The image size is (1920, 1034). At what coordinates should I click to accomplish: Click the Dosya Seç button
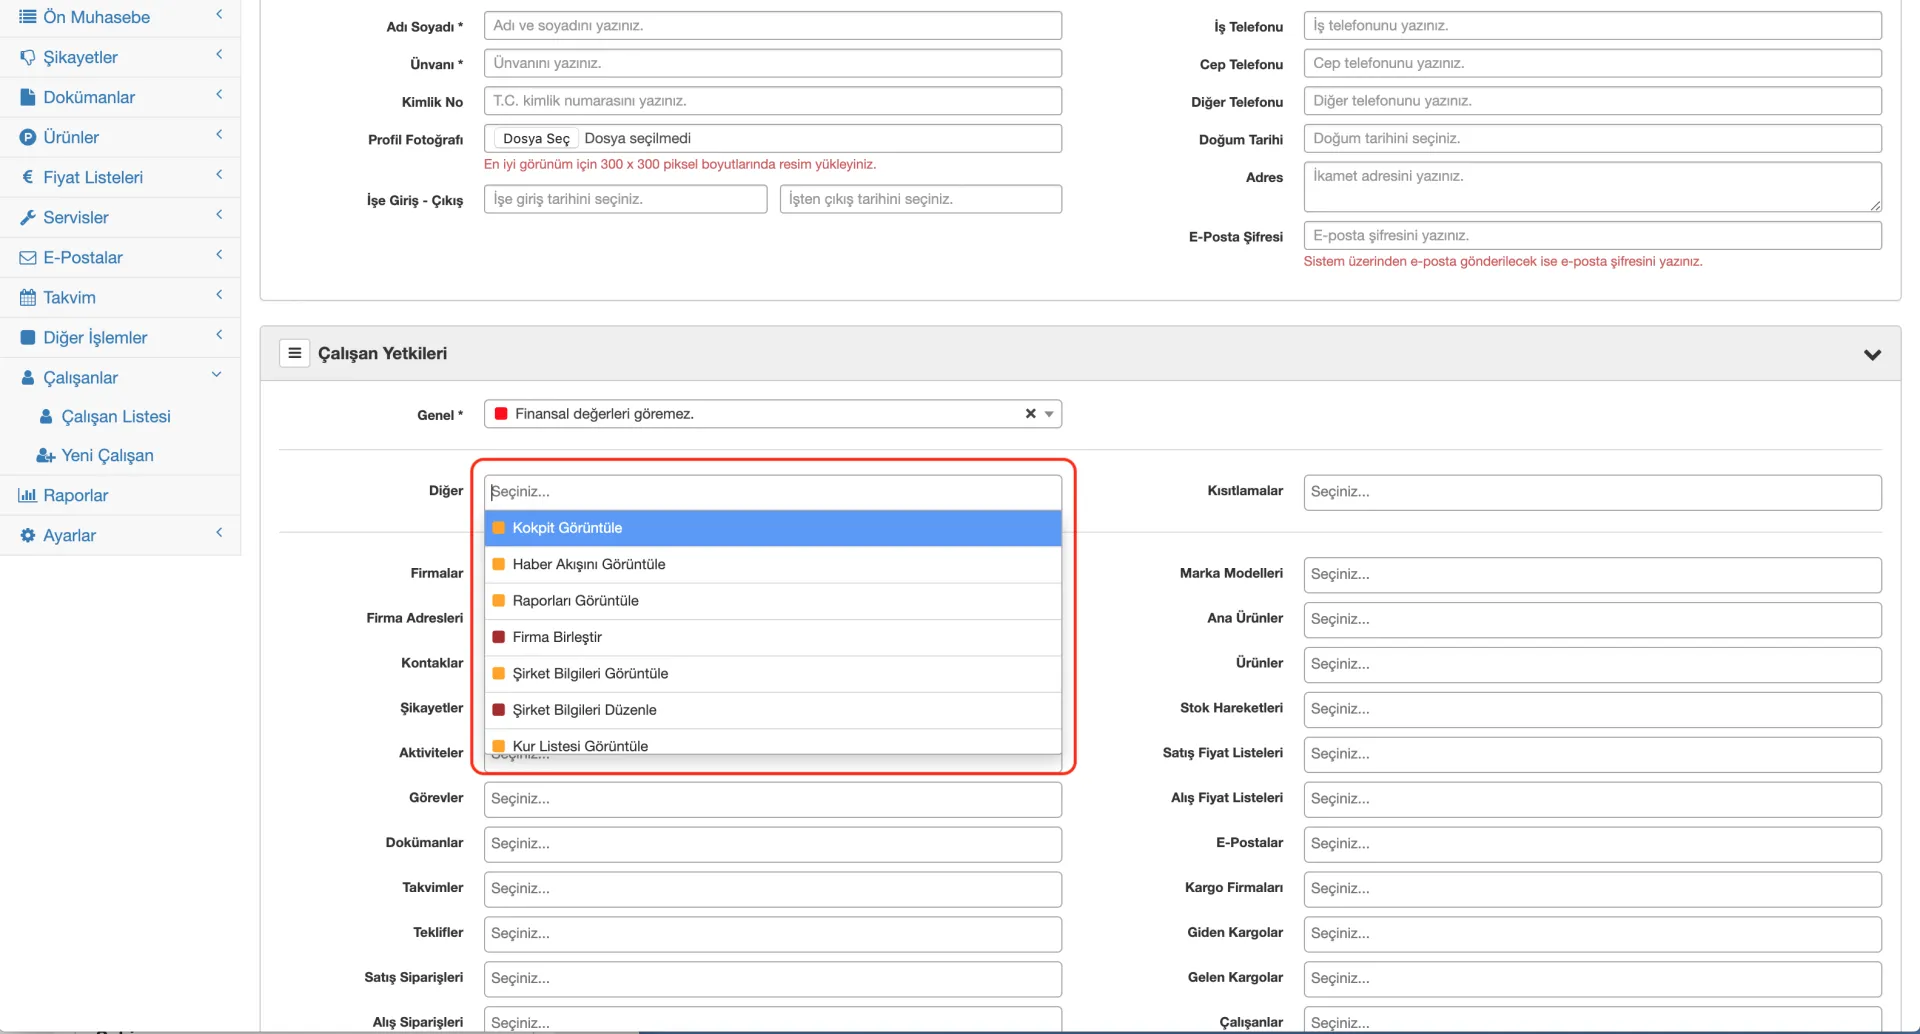(x=536, y=139)
